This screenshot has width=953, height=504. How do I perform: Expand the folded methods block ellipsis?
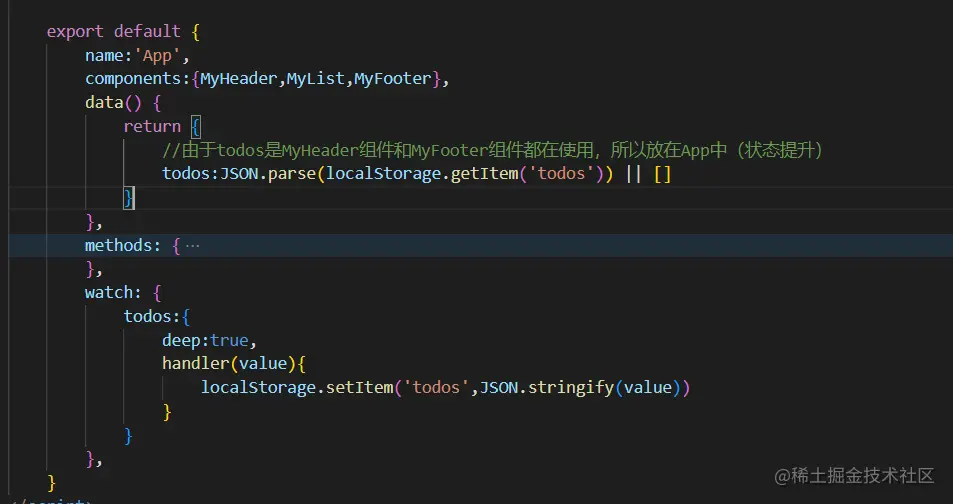coord(193,246)
